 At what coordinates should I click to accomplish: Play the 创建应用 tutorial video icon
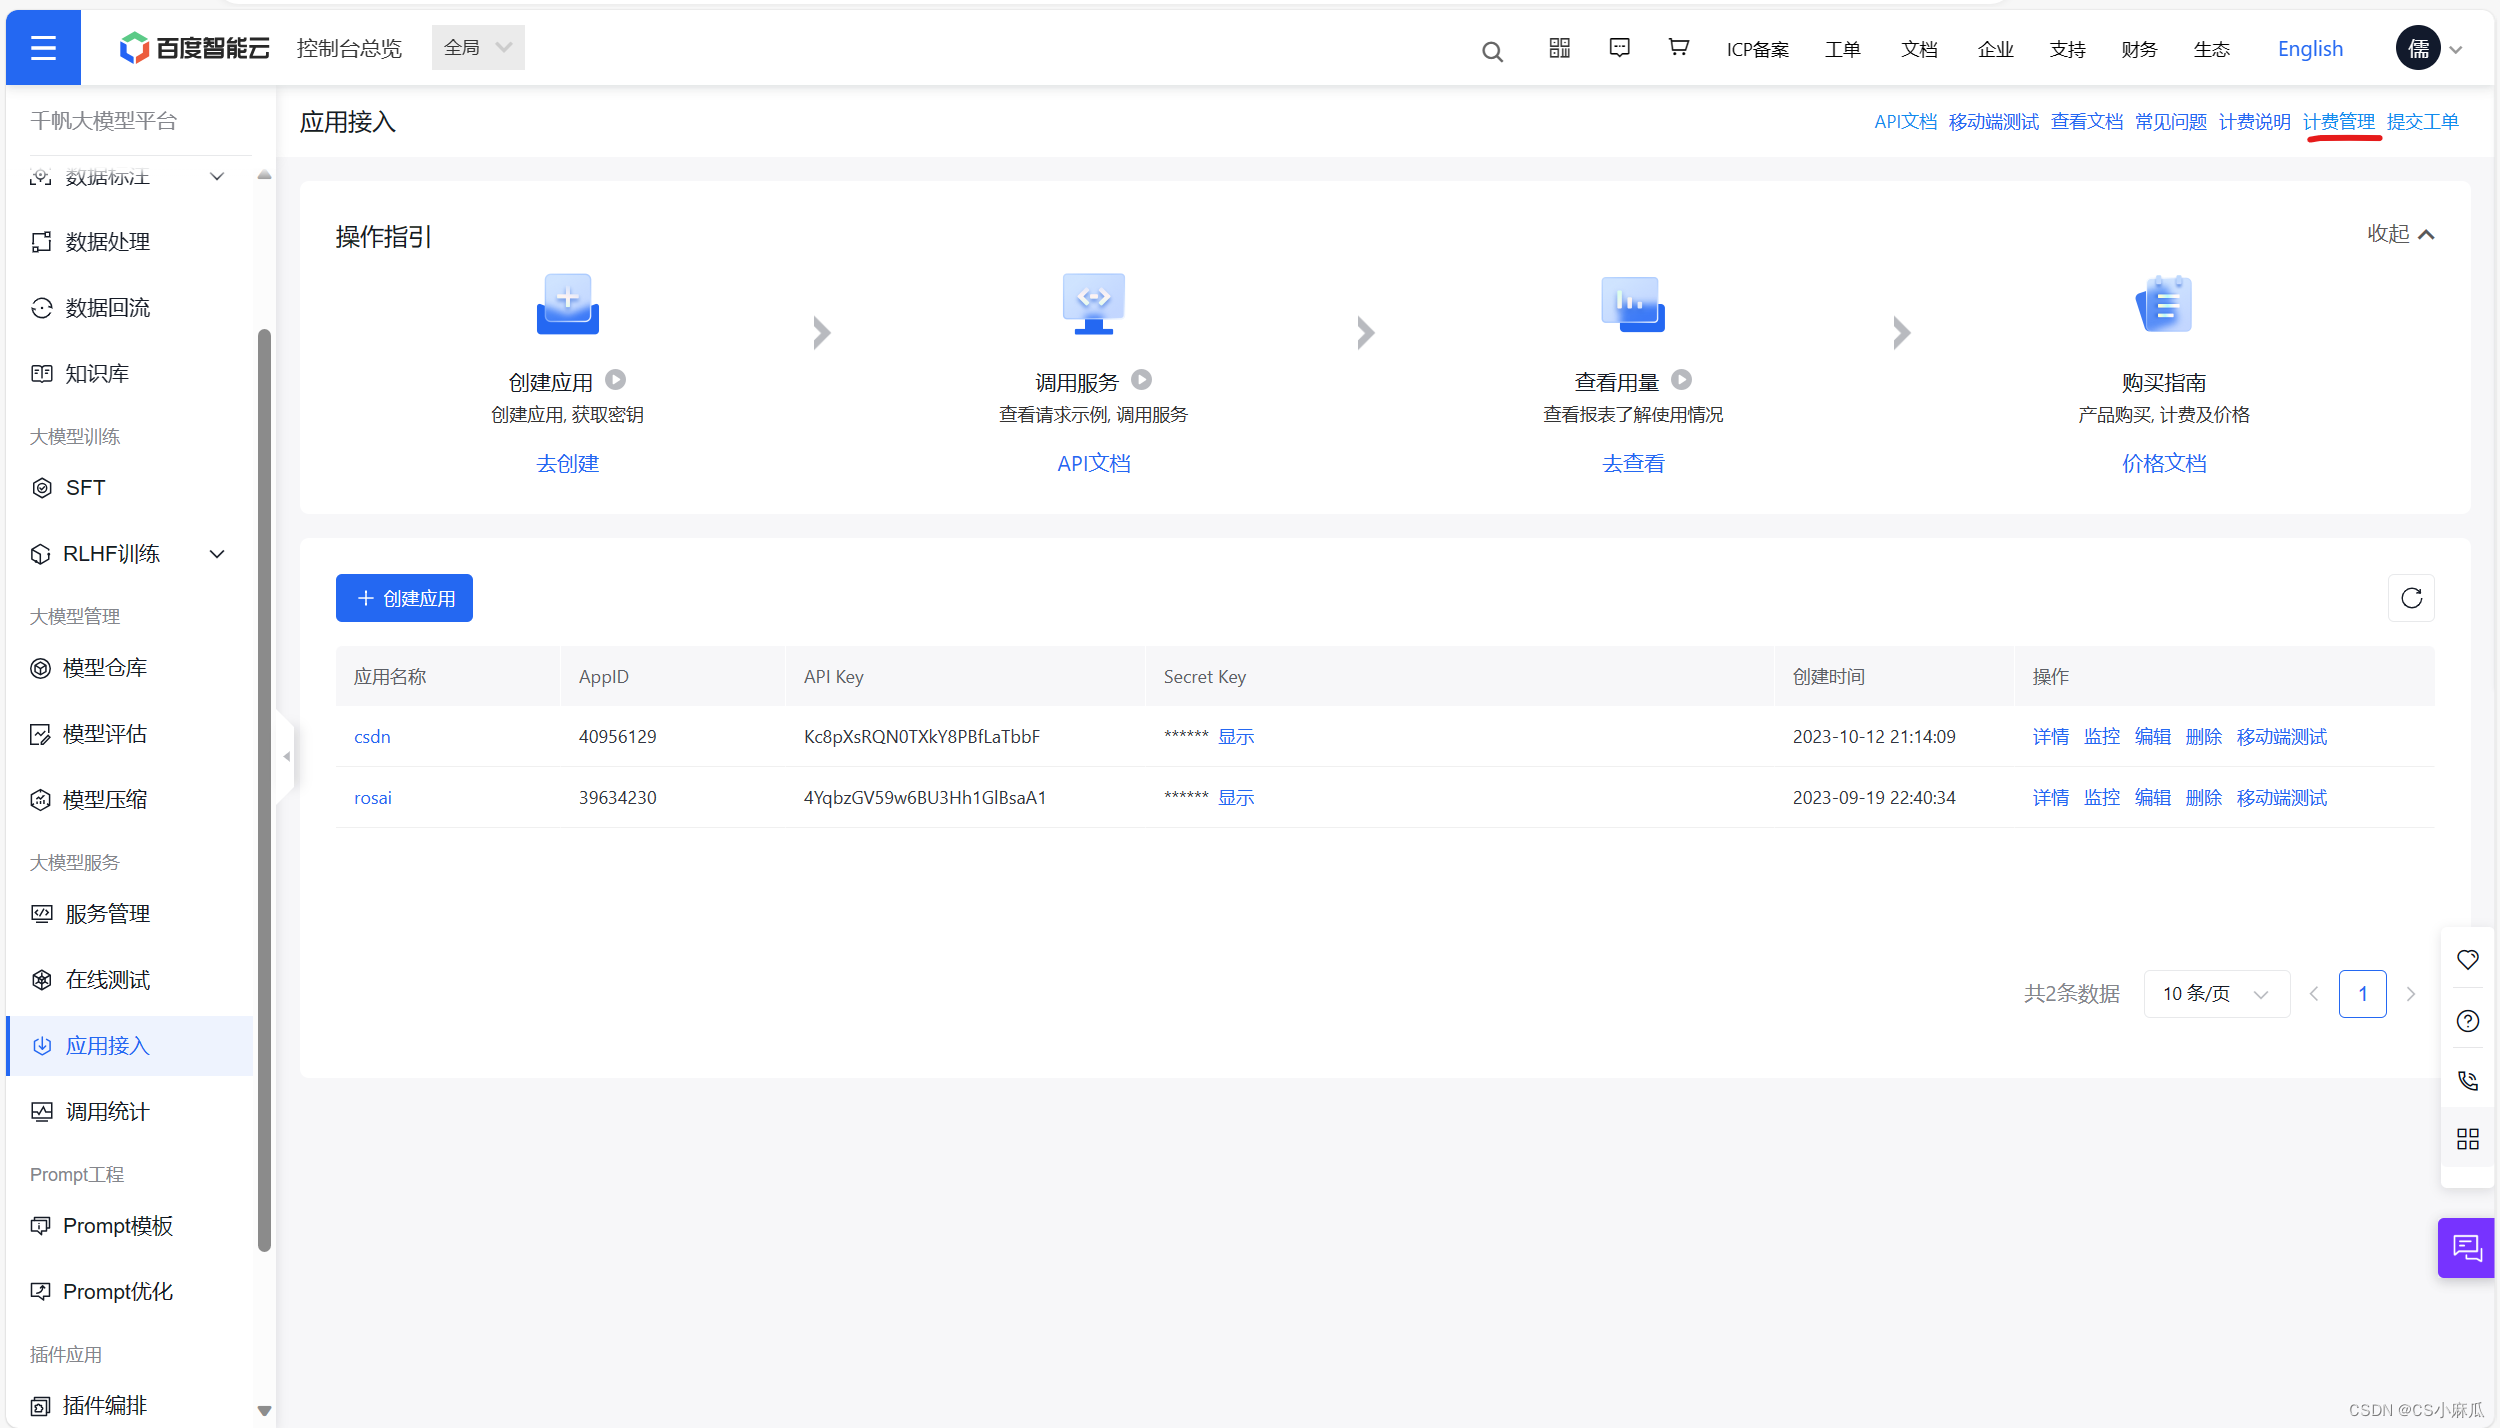coord(616,380)
